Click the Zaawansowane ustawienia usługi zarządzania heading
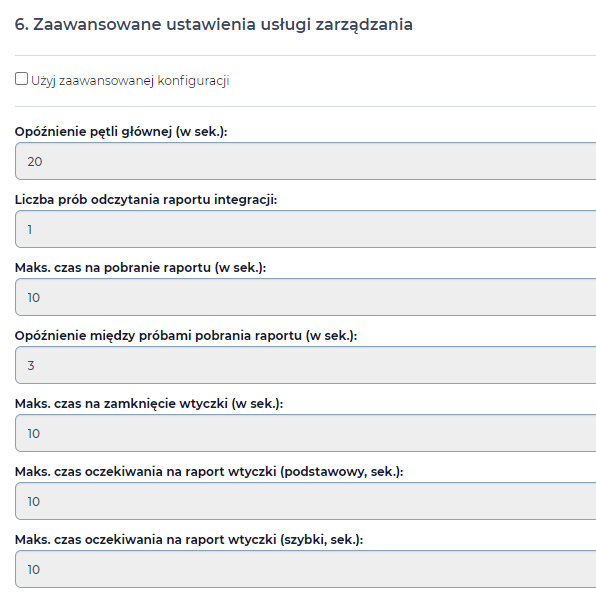 click(214, 24)
